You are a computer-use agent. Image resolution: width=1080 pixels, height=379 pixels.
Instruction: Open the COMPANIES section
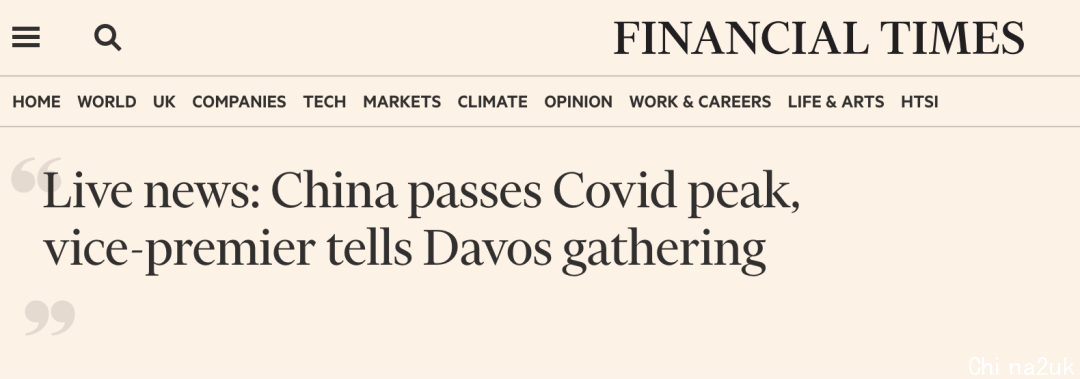coord(239,102)
